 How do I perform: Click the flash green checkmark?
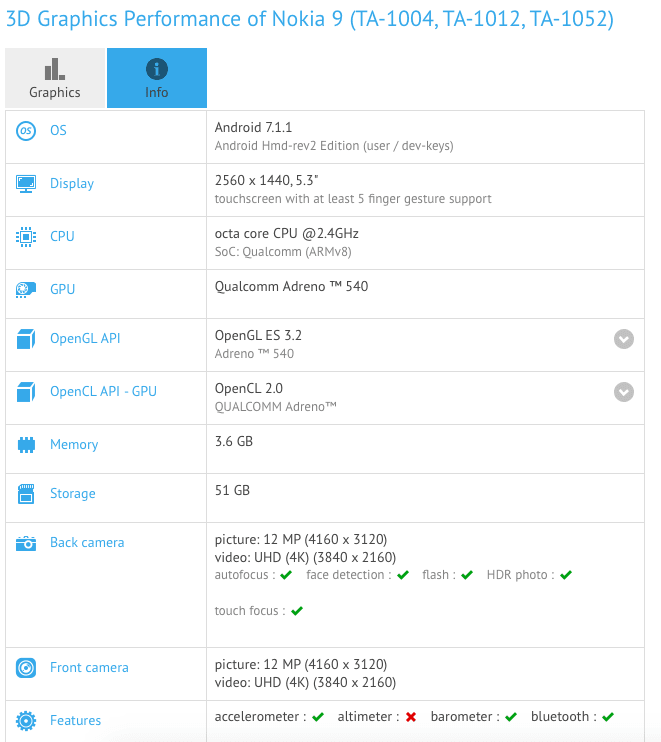tap(467, 575)
